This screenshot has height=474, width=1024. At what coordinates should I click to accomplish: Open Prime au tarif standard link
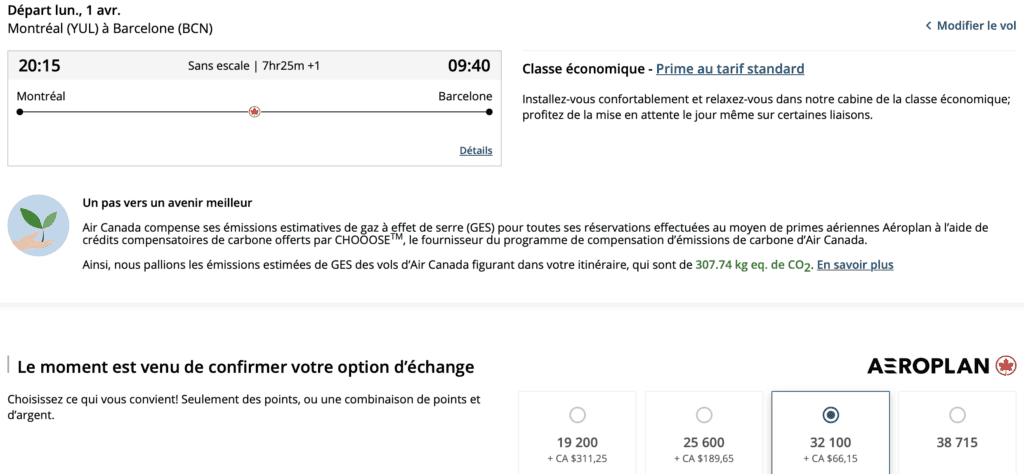(x=729, y=69)
